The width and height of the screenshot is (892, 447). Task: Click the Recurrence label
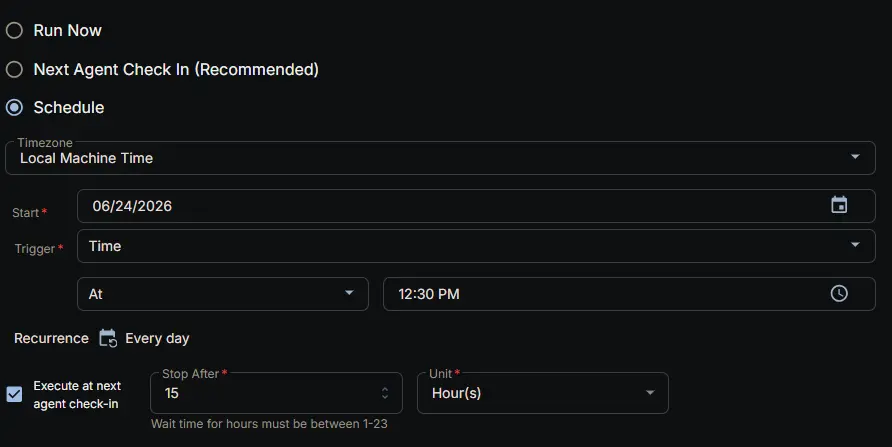[x=51, y=338]
